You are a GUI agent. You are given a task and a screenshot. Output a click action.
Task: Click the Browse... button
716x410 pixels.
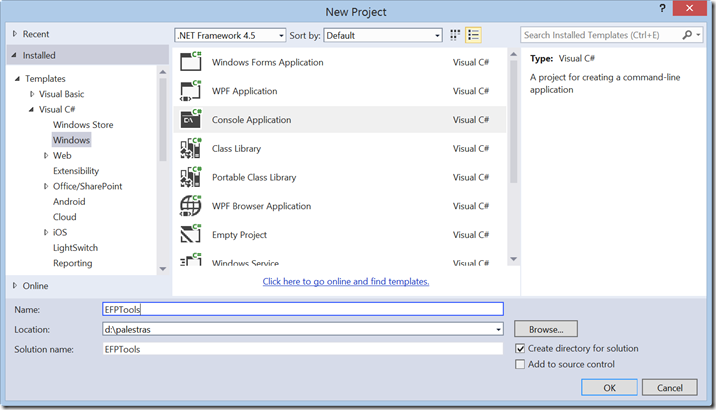click(x=546, y=329)
